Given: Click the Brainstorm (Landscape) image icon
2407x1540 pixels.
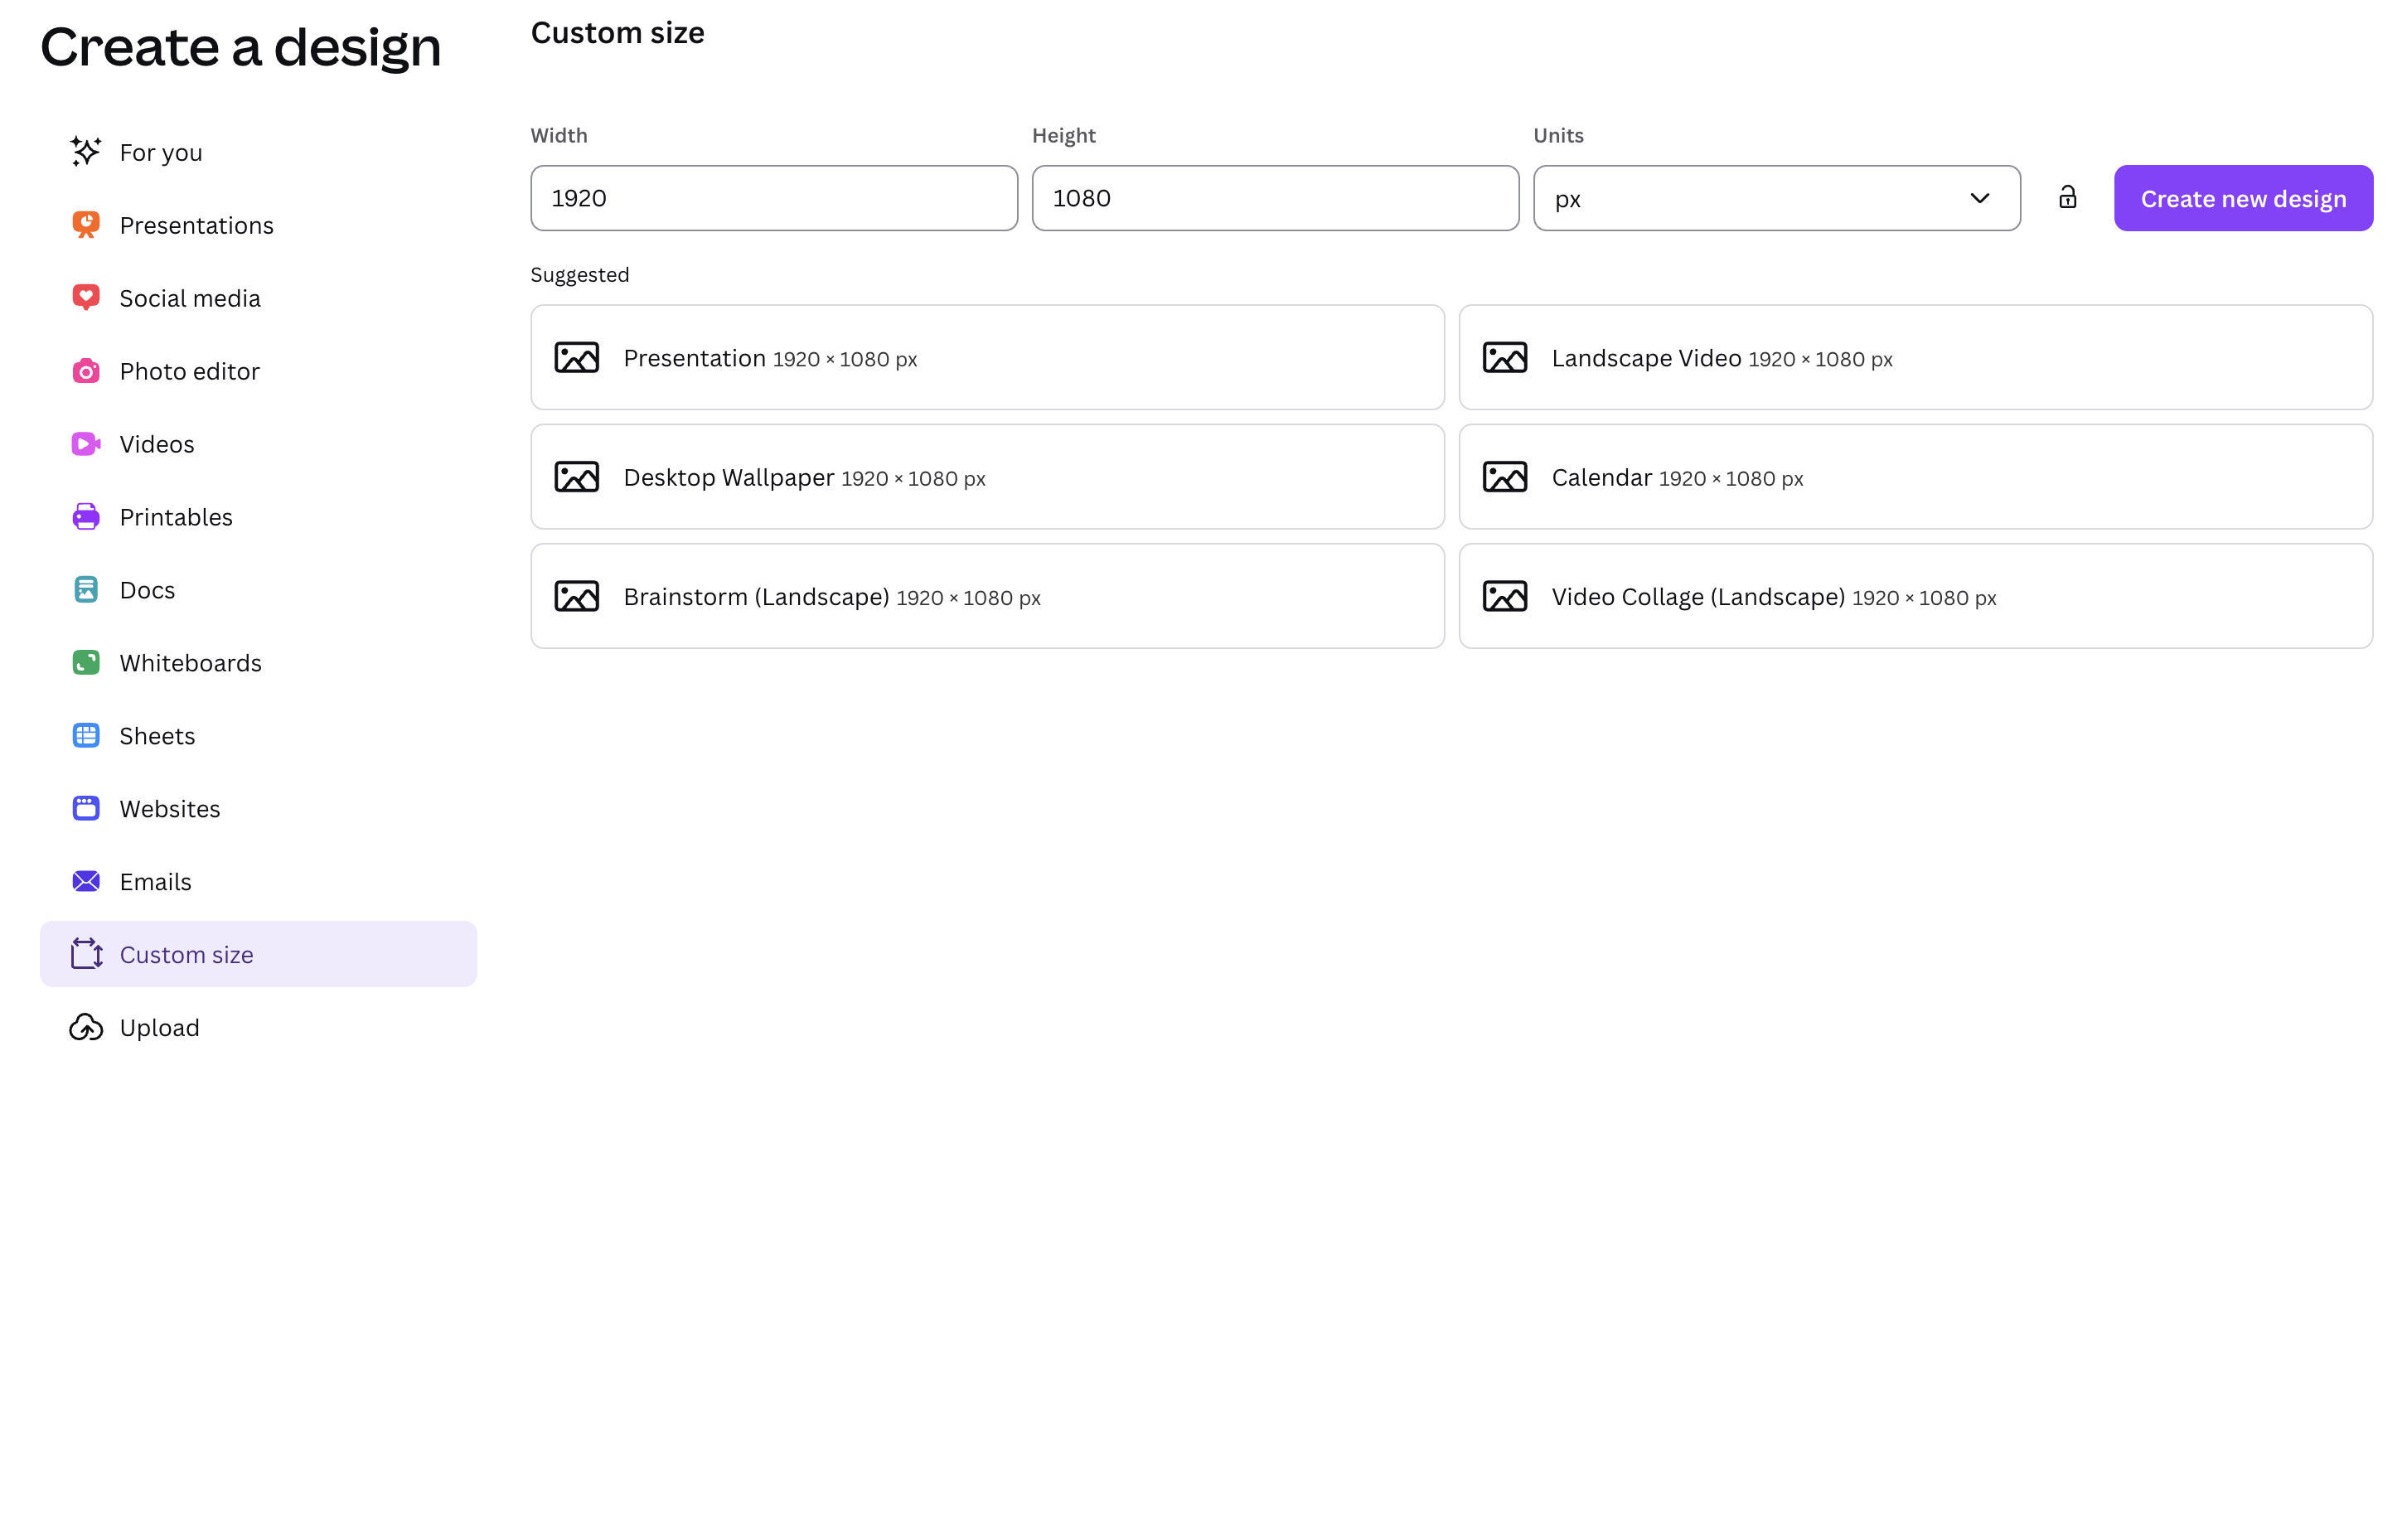Looking at the screenshot, I should coord(577,597).
